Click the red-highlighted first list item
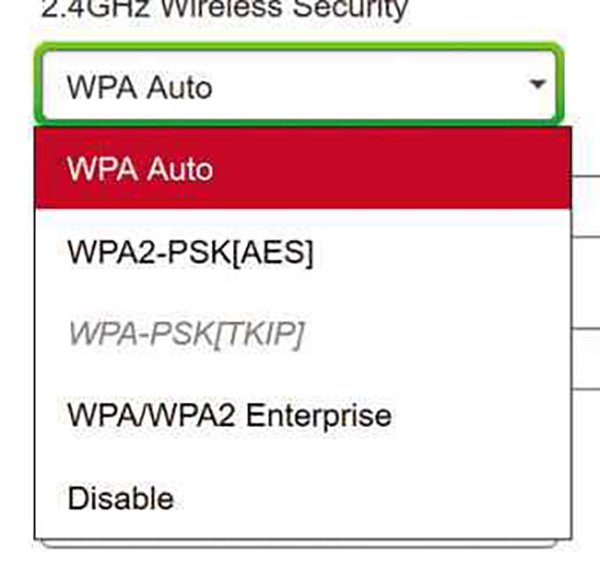The image size is (600, 568). click(x=303, y=168)
